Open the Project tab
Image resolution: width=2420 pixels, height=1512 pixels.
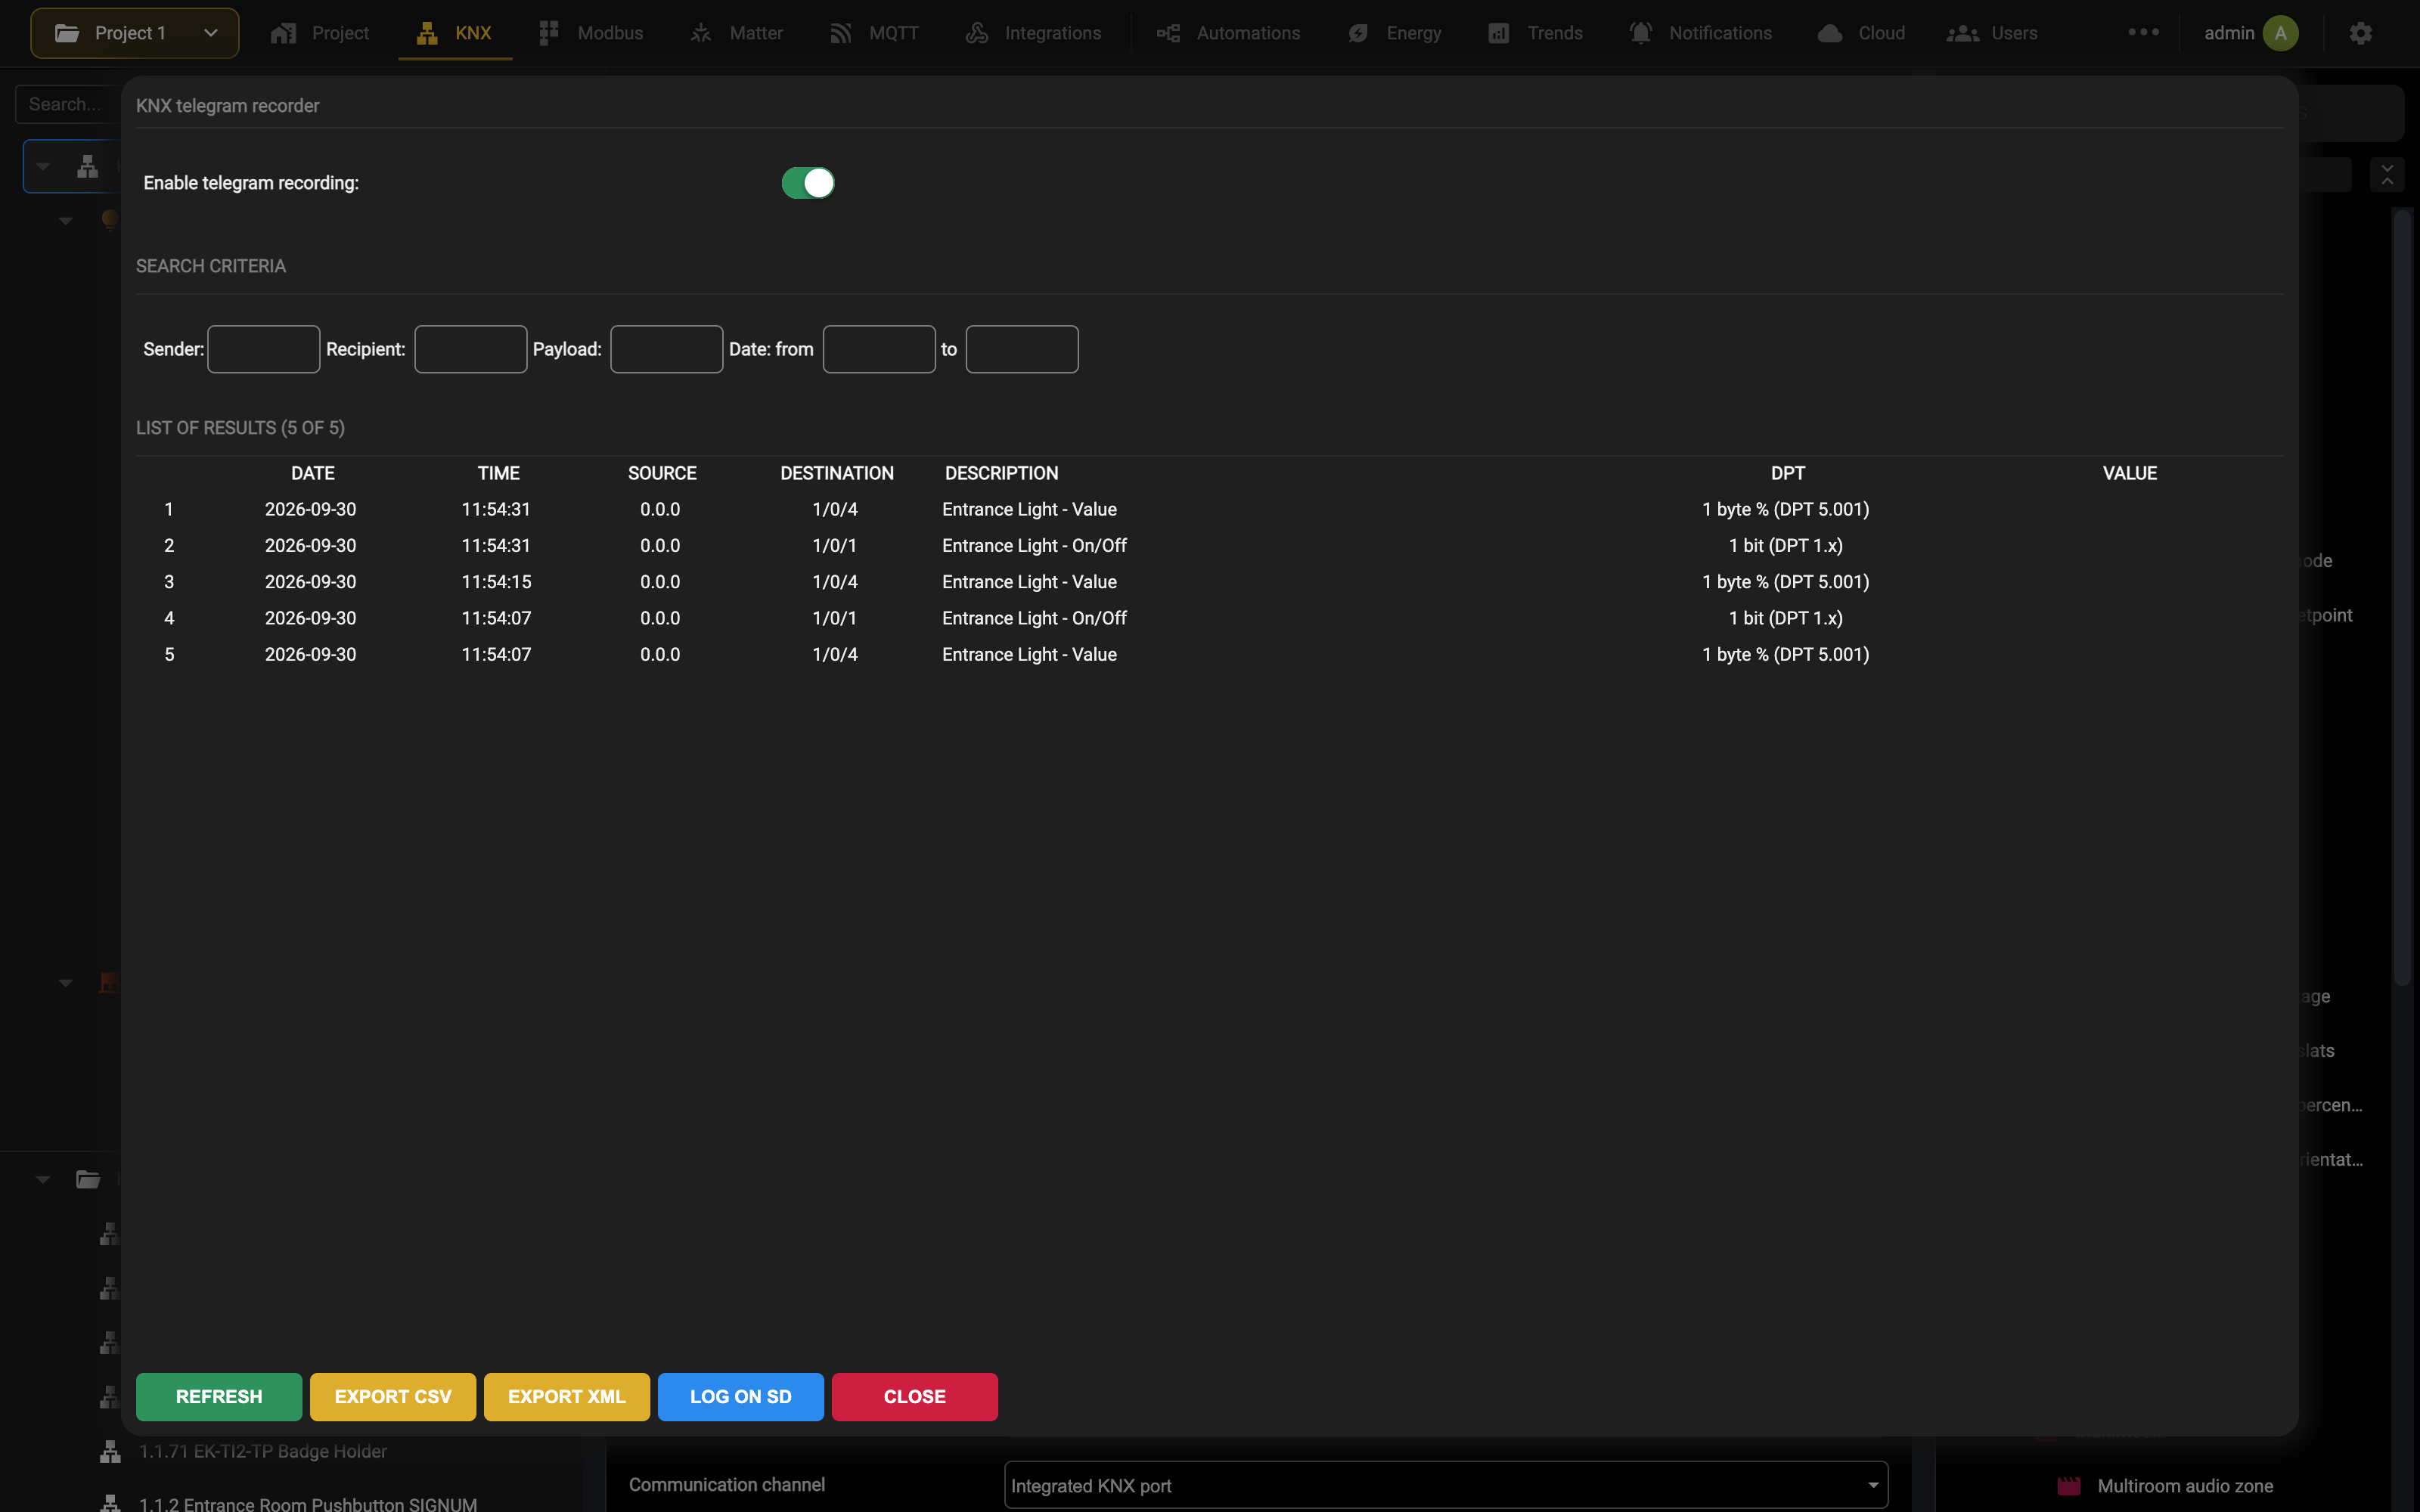click(320, 33)
